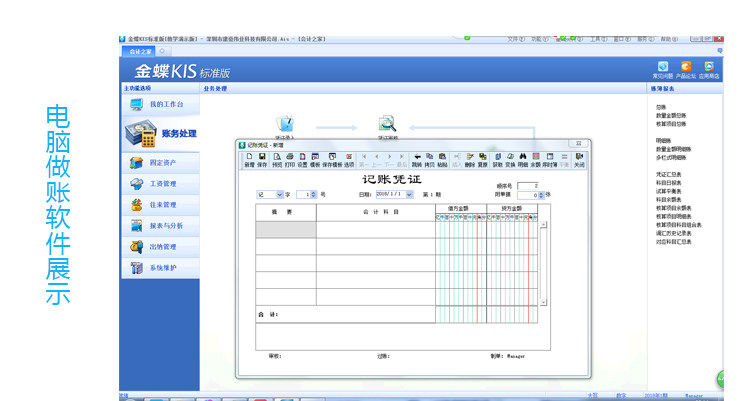Open the 凭证汇总表 report link
750x401 pixels.
click(668, 175)
